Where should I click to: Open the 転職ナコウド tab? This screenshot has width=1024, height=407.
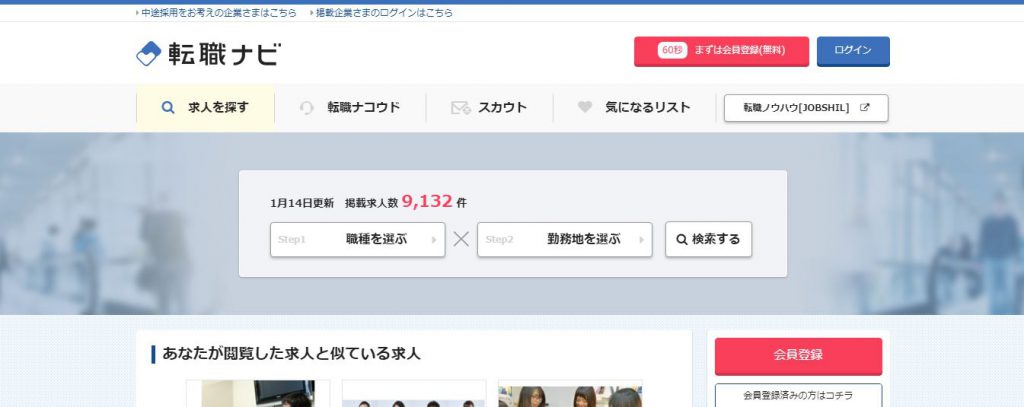[350, 108]
